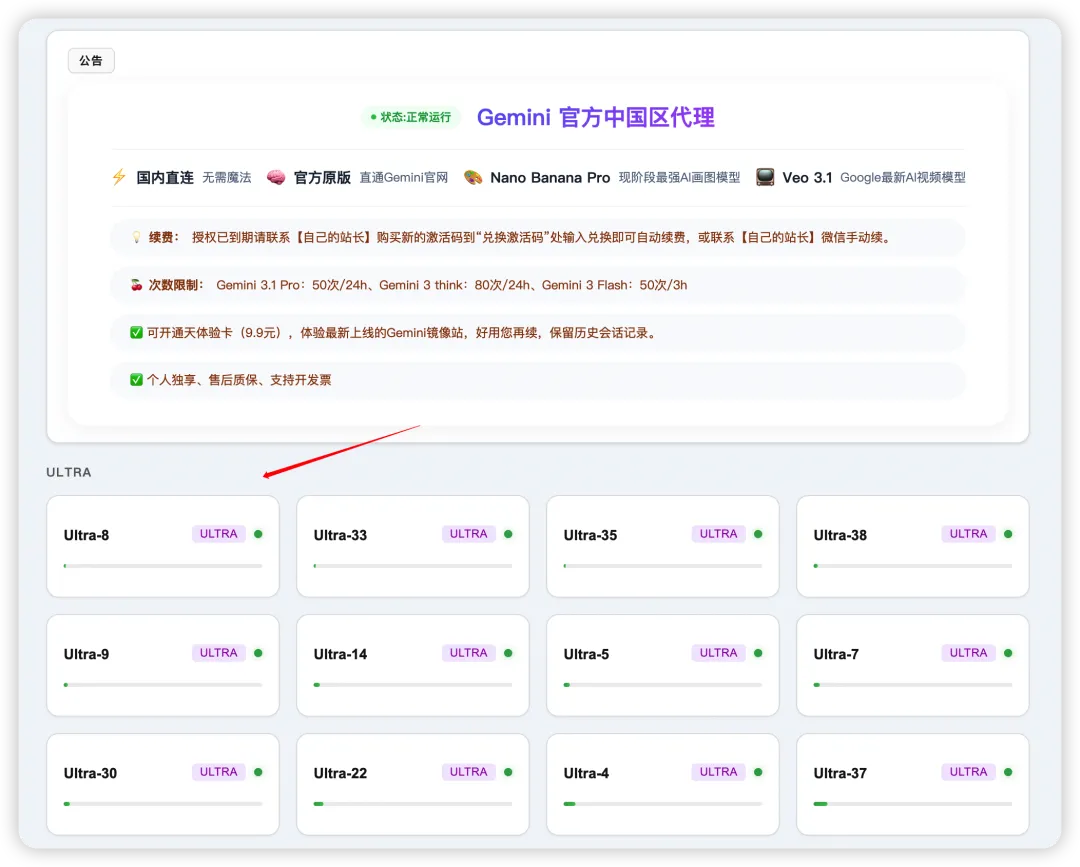Viewport: 1080px width, 867px height.
Task: Click the green status dot on Ultra-14
Action: (x=508, y=653)
